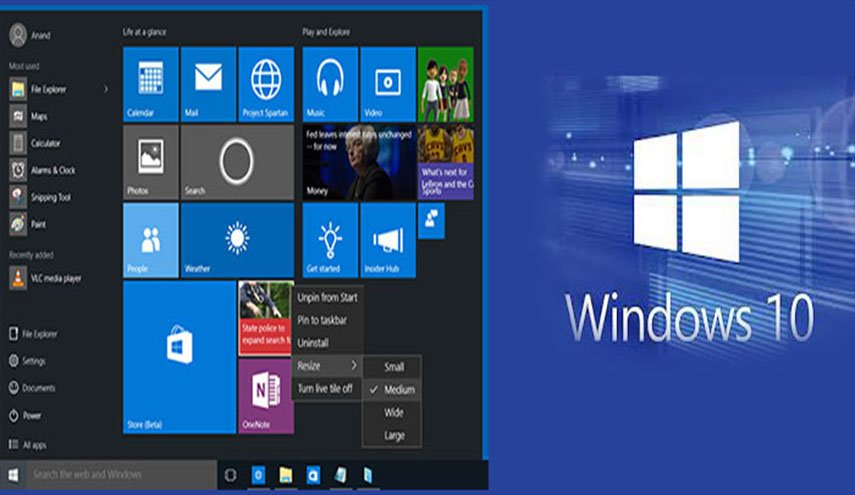Open Task View on taskbar
The height and width of the screenshot is (495, 855).
pyautogui.click(x=231, y=475)
